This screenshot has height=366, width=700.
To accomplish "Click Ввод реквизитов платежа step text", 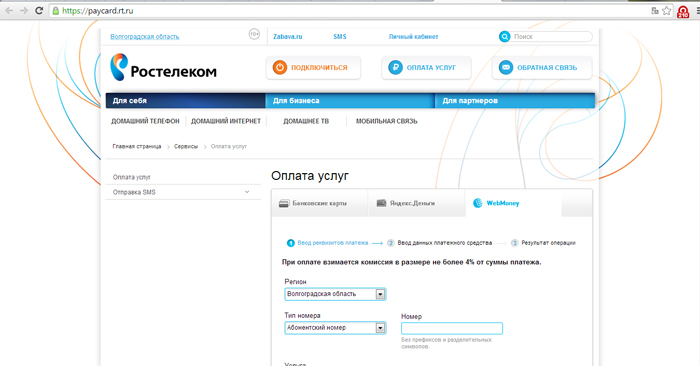I will [333, 243].
